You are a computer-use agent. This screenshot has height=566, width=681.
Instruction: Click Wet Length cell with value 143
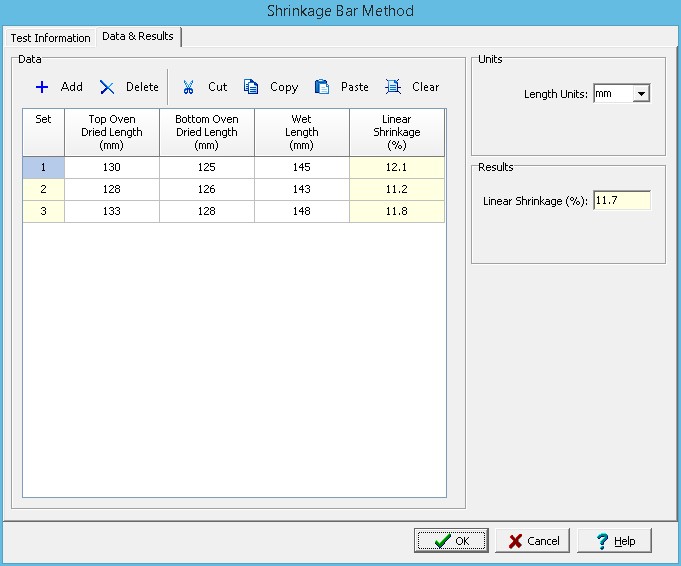point(302,190)
